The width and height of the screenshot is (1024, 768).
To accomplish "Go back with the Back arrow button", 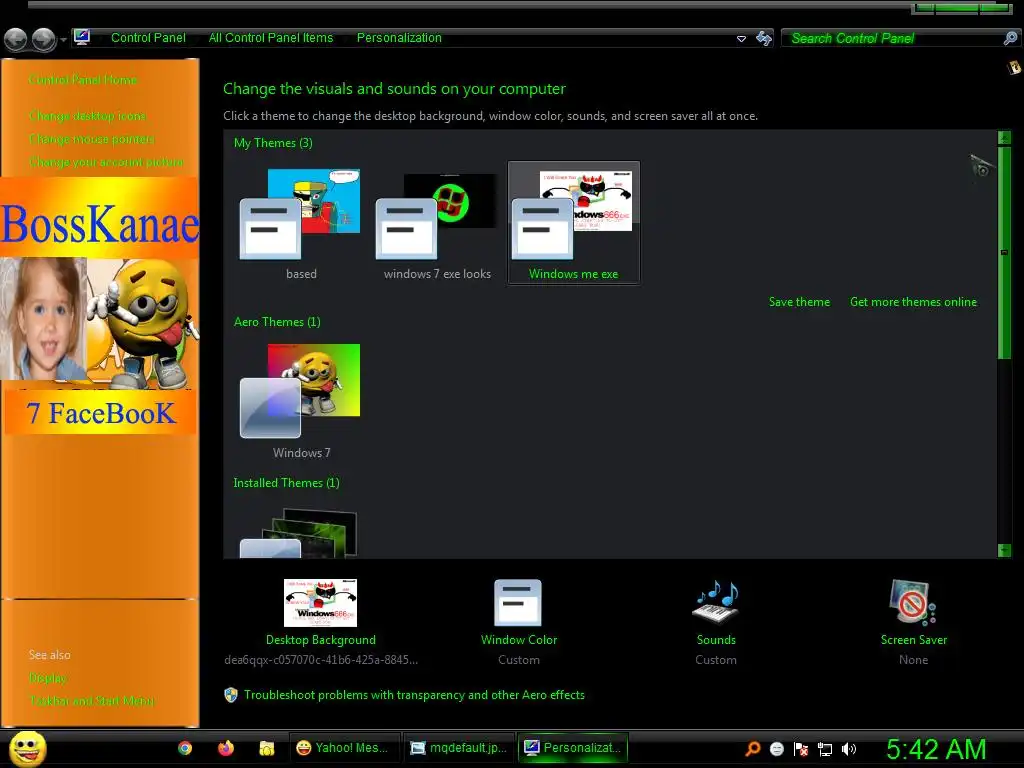I will pyautogui.click(x=16, y=39).
